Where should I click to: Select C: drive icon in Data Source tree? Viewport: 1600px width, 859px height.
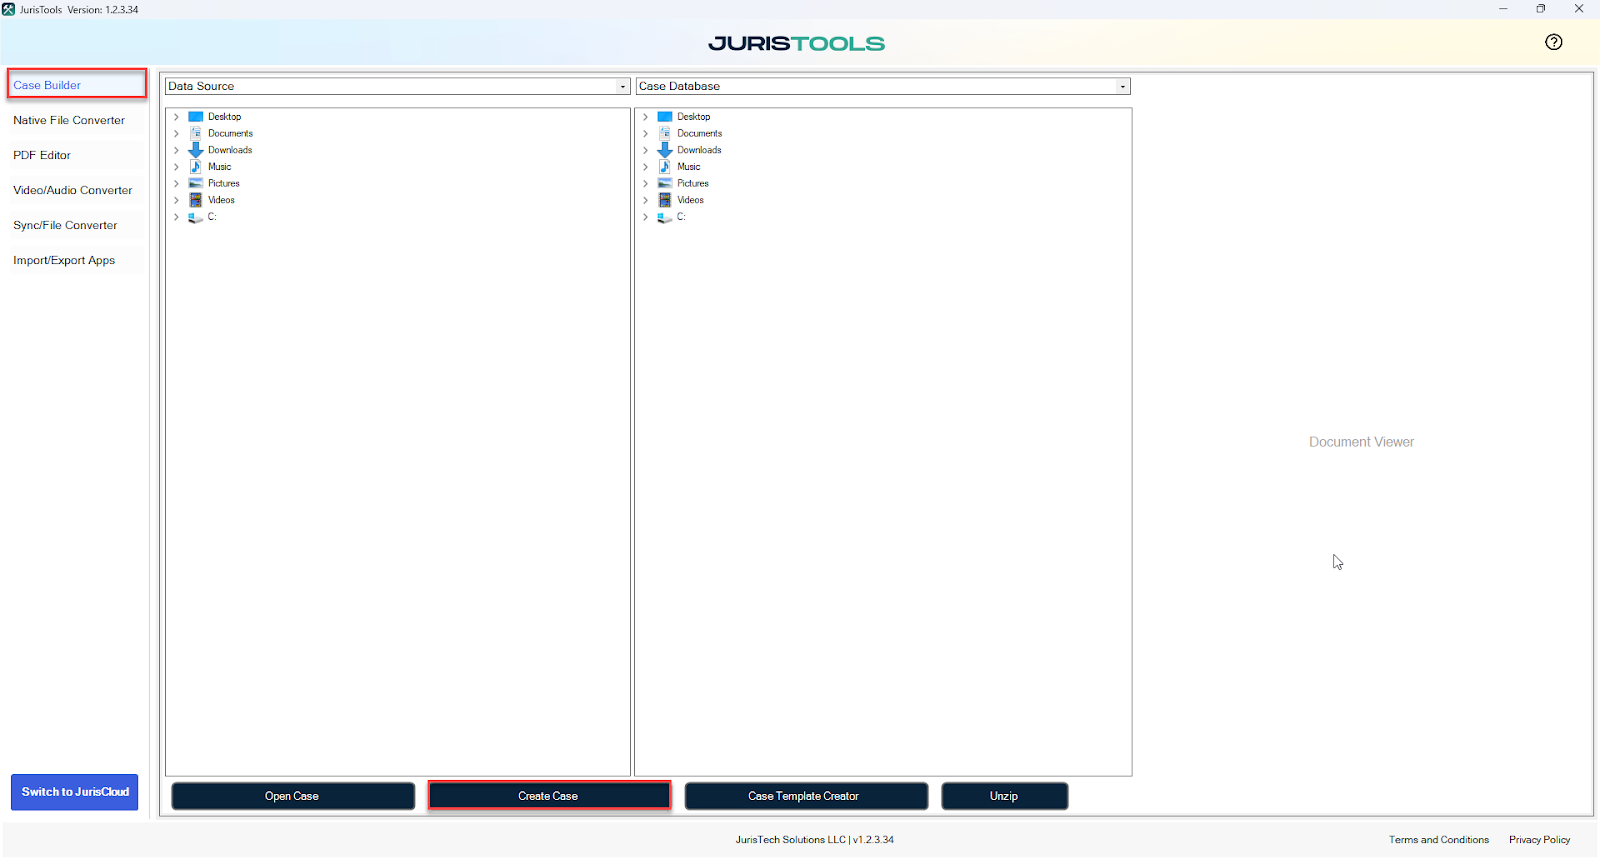(x=196, y=217)
